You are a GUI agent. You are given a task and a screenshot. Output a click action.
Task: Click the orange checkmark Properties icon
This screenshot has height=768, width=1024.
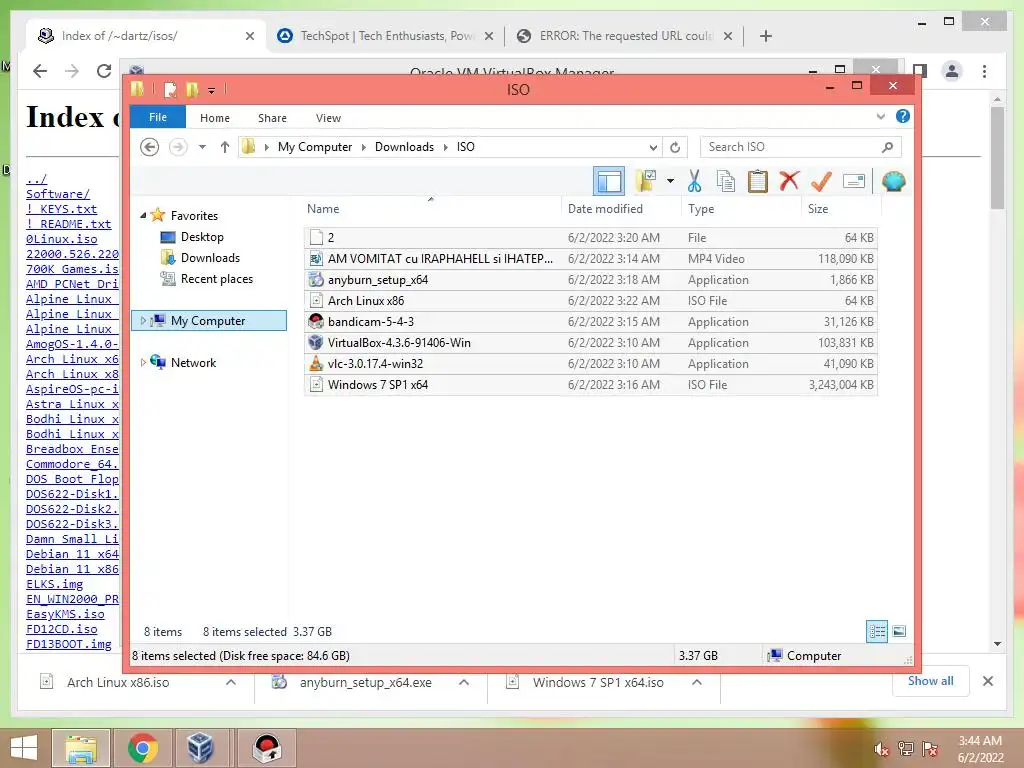pos(821,181)
